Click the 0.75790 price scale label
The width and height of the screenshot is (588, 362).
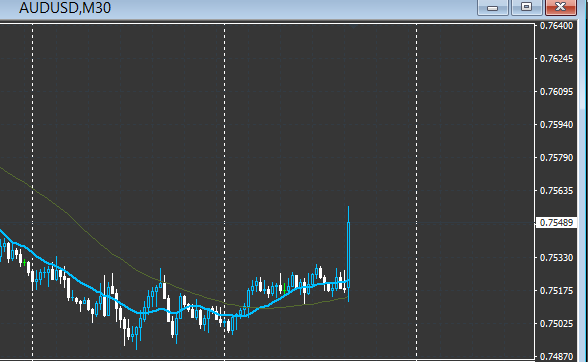[556, 158]
